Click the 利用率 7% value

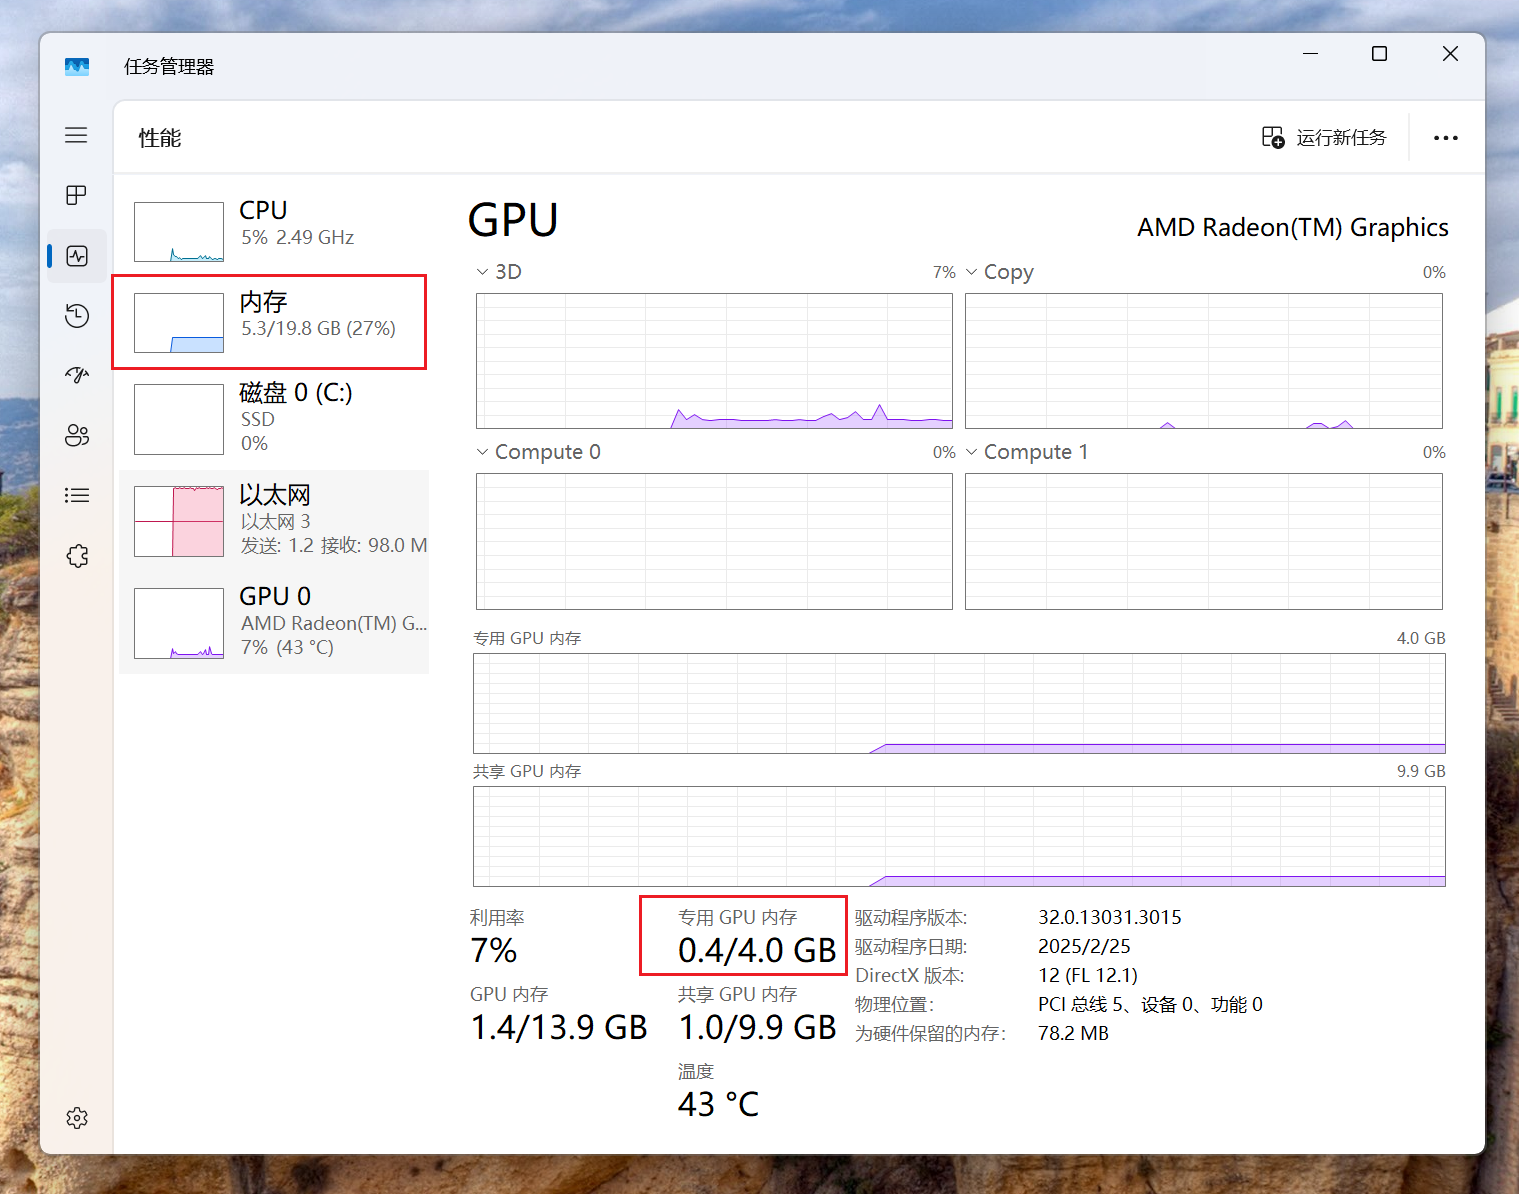[x=494, y=950]
